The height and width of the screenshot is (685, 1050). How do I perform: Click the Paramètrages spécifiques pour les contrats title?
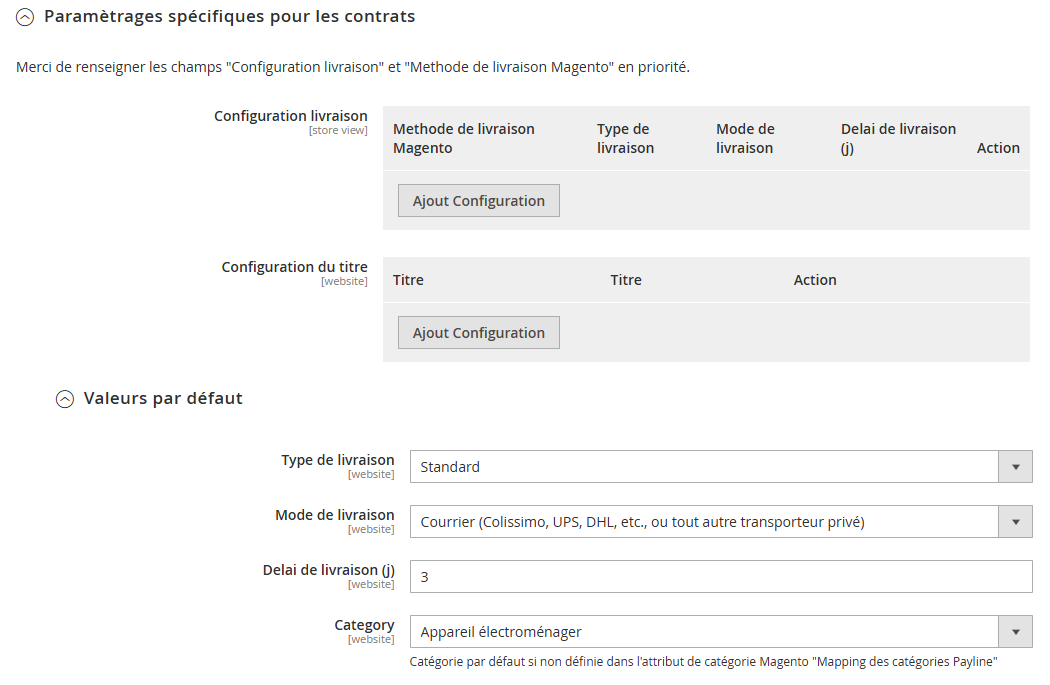tap(229, 17)
